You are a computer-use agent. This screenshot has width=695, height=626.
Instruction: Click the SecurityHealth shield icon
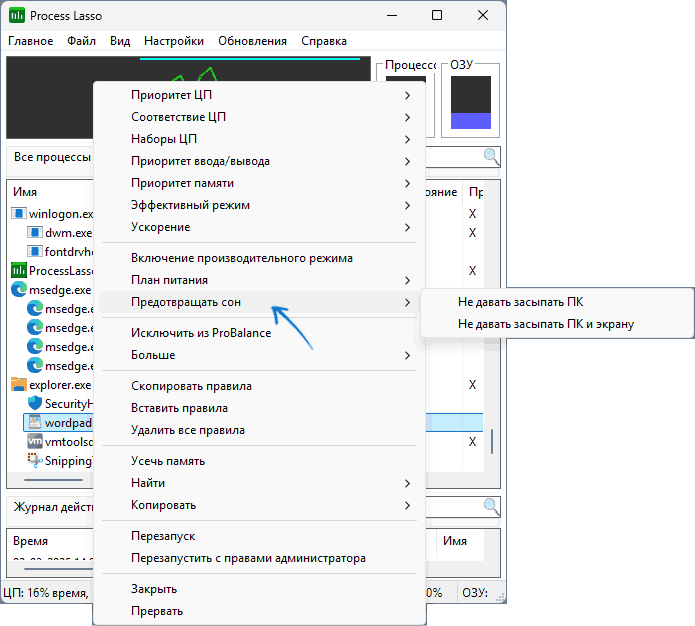(35, 403)
